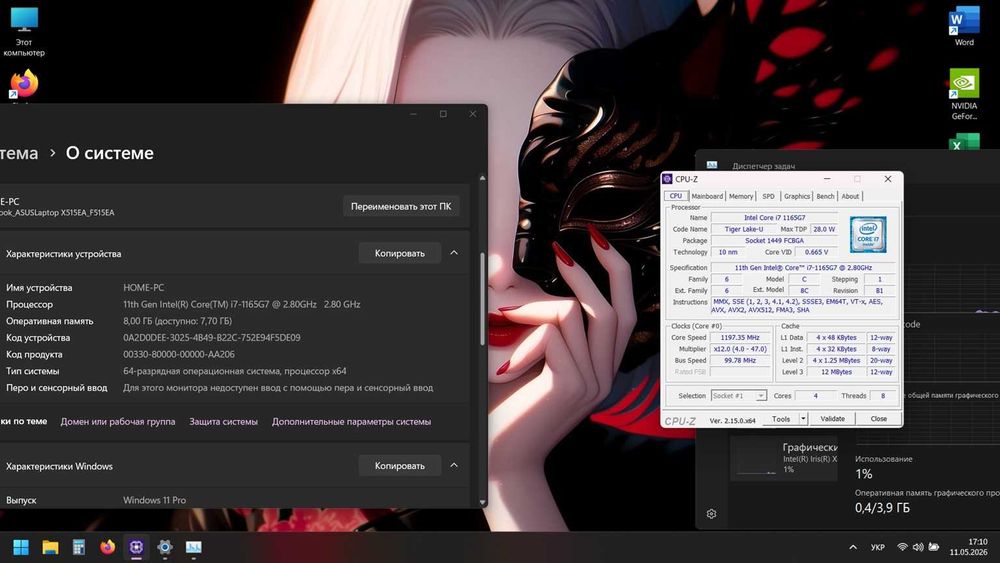Click the Tiger Lake-U code name value
1000x563 pixels.
(743, 229)
